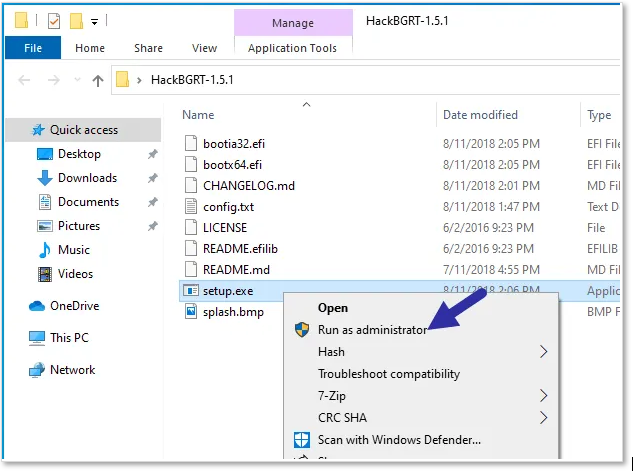Expand the Recent locations dropdown arrow
633x471 pixels.
pyautogui.click(x=77, y=80)
